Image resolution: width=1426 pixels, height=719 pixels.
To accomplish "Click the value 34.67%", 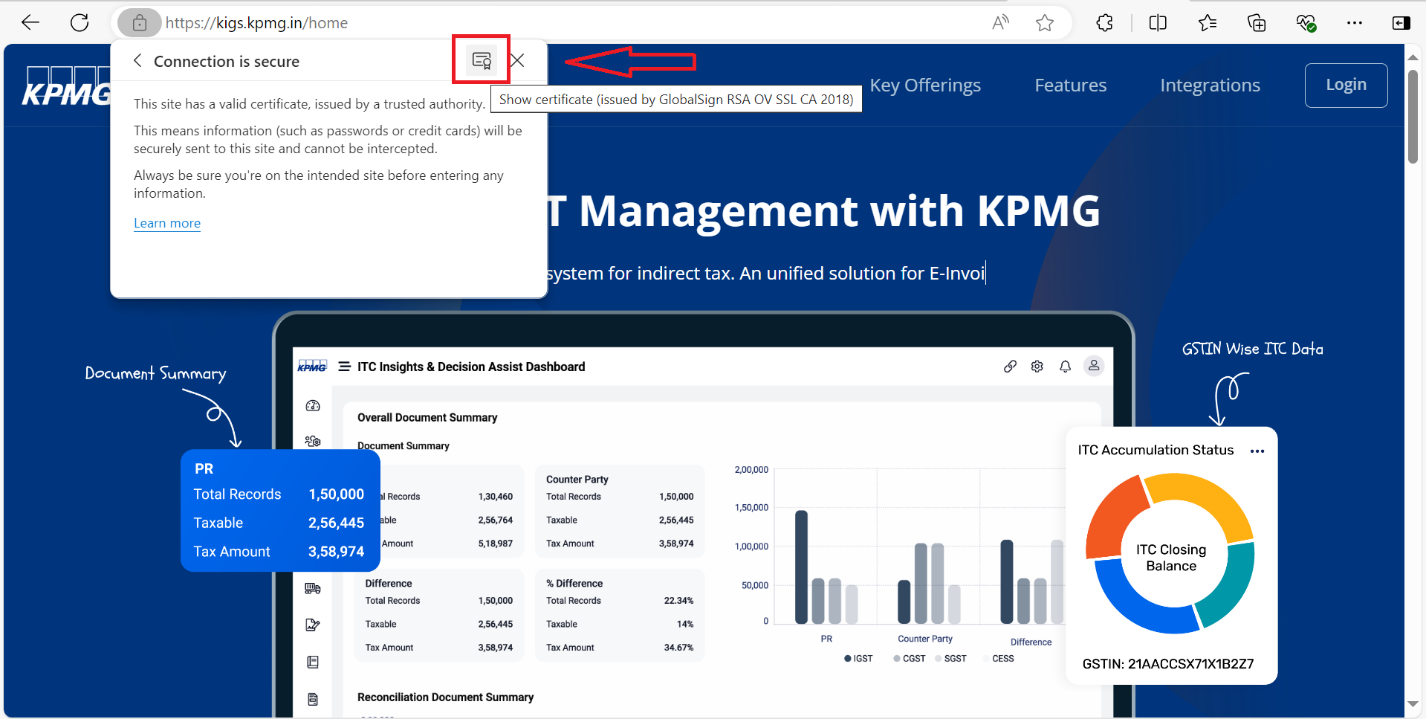I will (678, 647).
